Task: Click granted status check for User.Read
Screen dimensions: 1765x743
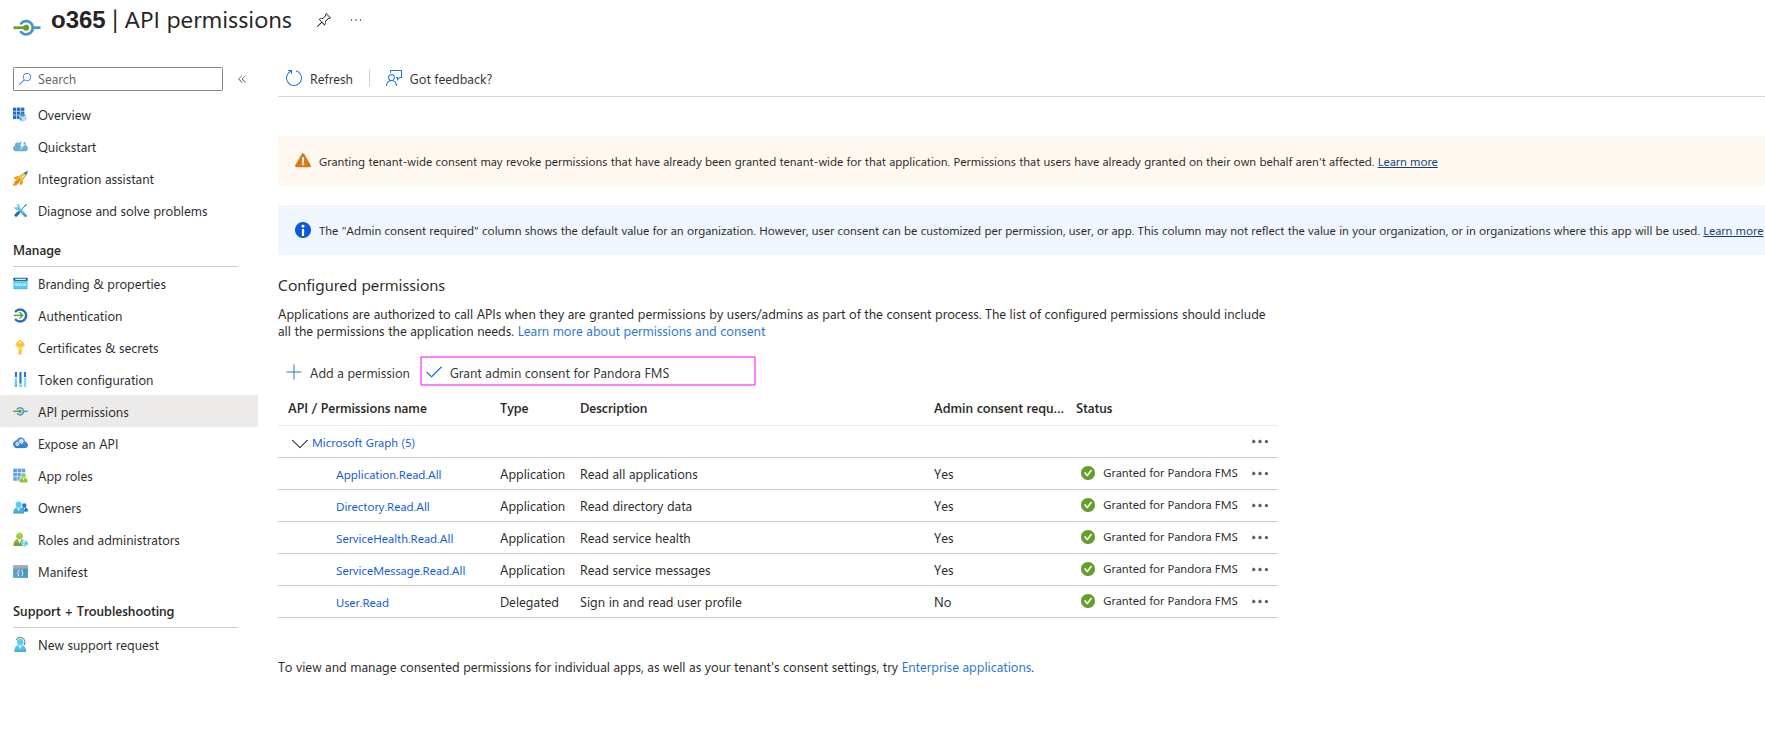Action: 1088,601
